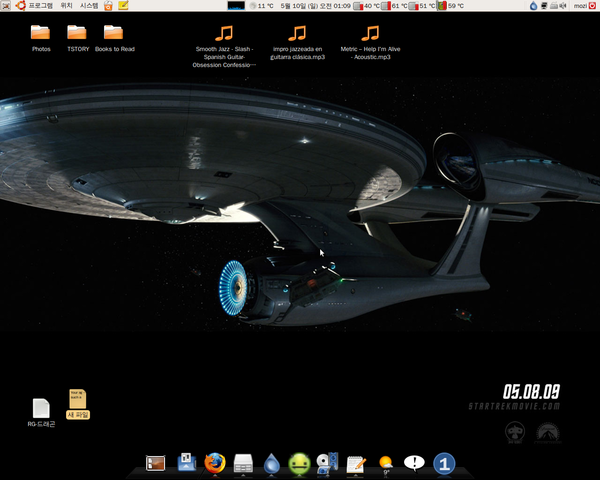The image size is (600, 480).
Task: Click the 59 °C temperature sensor
Action: [x=451, y=6]
